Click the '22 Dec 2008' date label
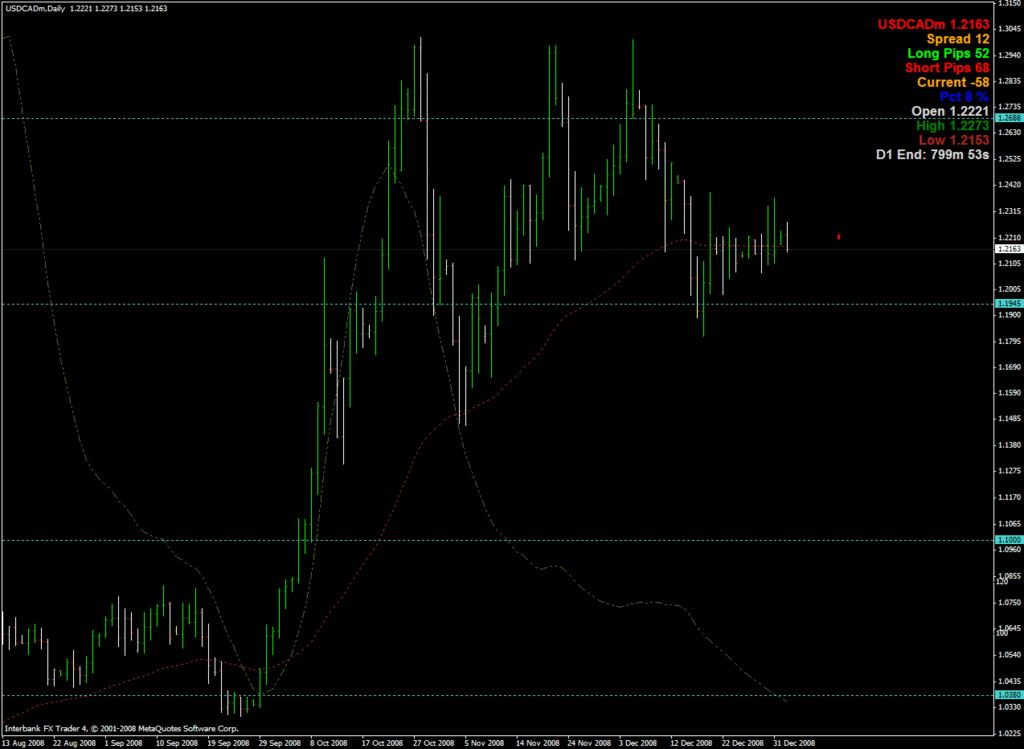Viewport: 1024px width, 749px height. (743, 743)
